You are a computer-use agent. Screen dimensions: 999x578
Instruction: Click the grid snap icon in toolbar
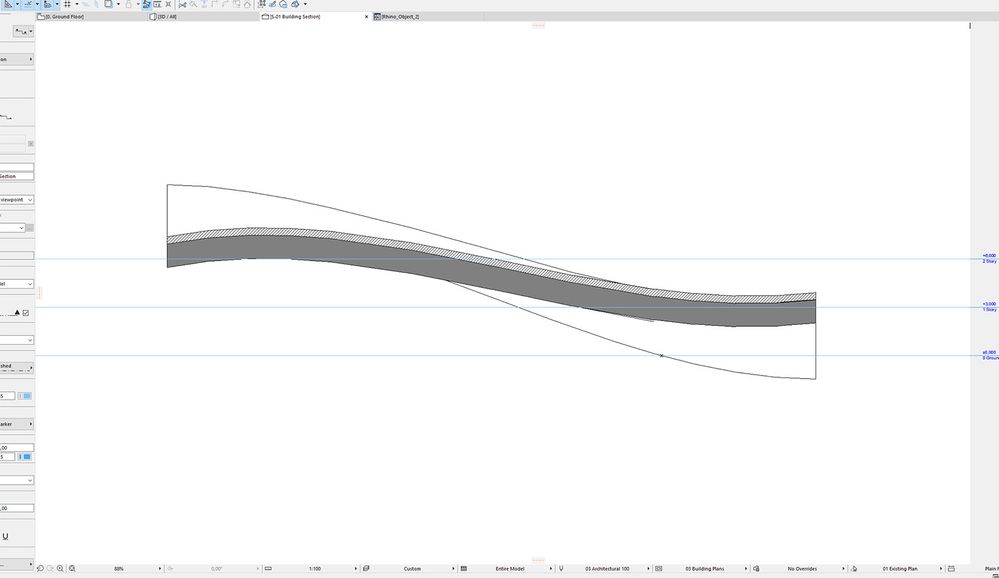(67, 4)
